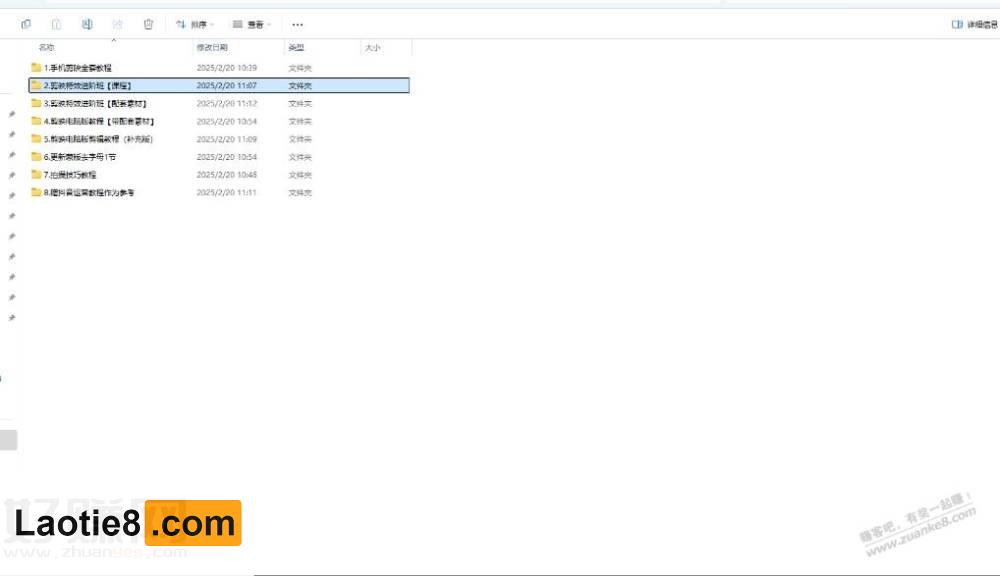Click the folder icon of item 1
This screenshot has height=576, width=1000.
36,68
